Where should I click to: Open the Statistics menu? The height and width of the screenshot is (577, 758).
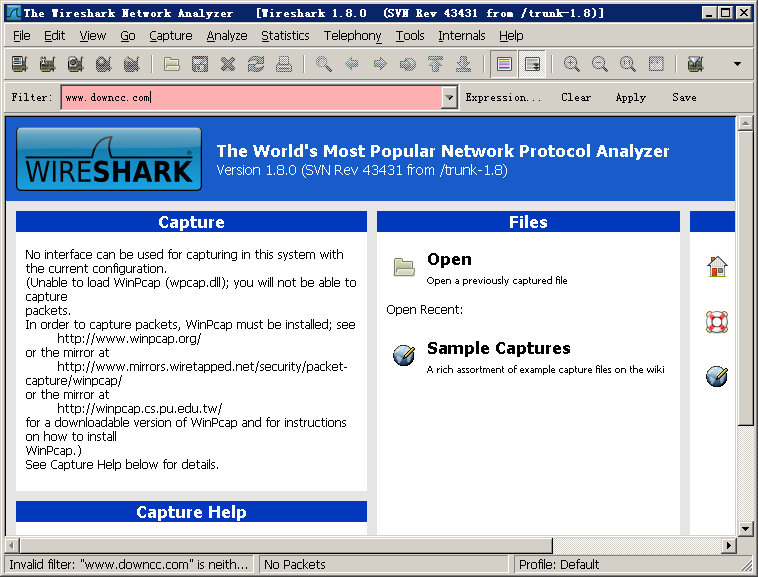tap(285, 36)
